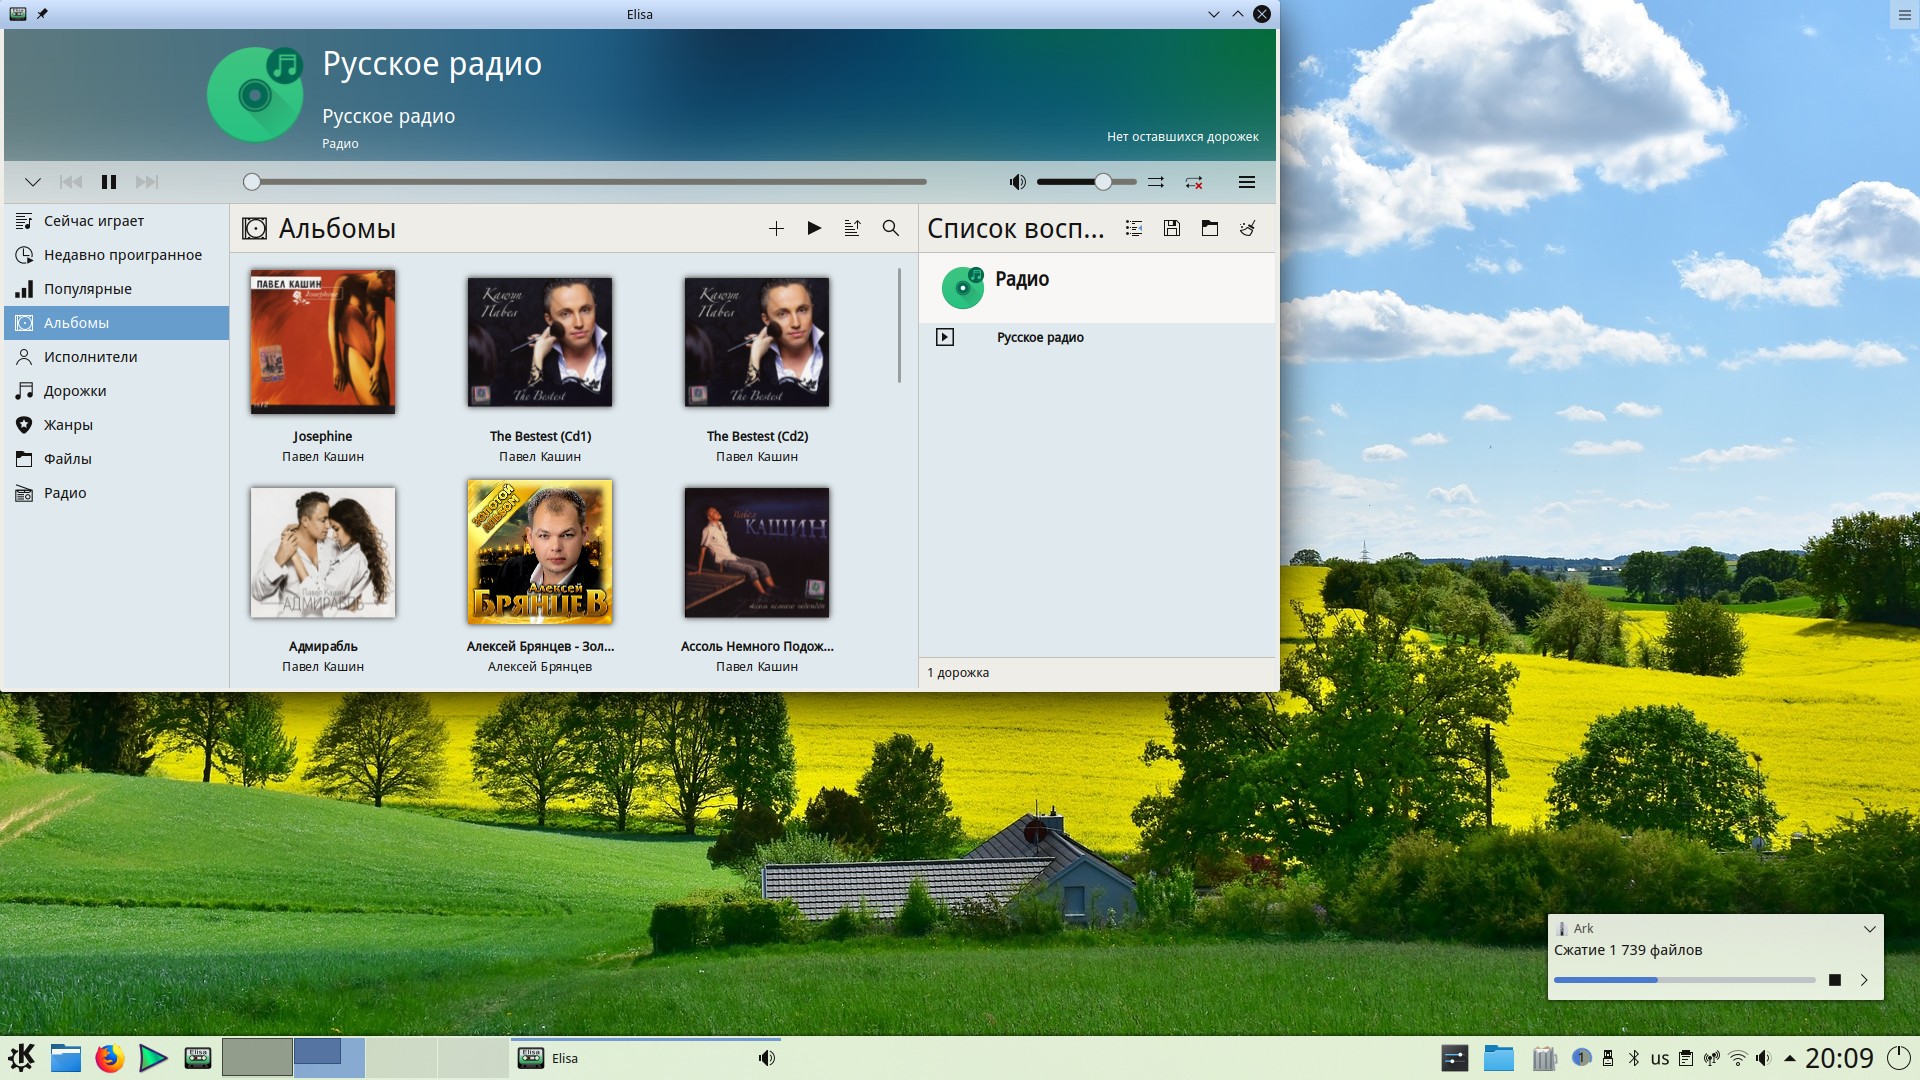Toggle repeat playlist mode

(x=1194, y=182)
